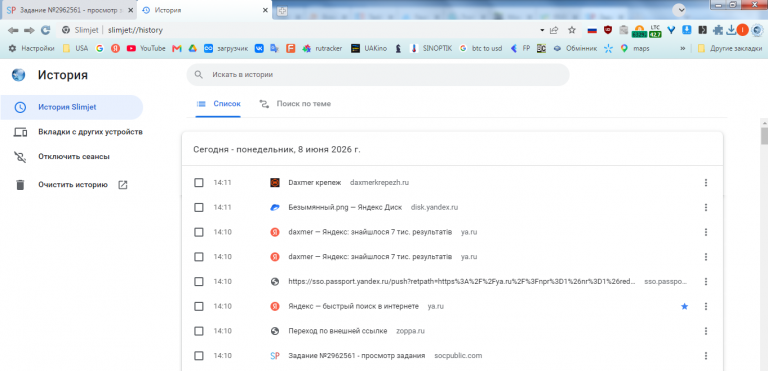This screenshot has width=768, height=371.
Task: Open the bitcoin price extension icon
Action: (x=639, y=31)
